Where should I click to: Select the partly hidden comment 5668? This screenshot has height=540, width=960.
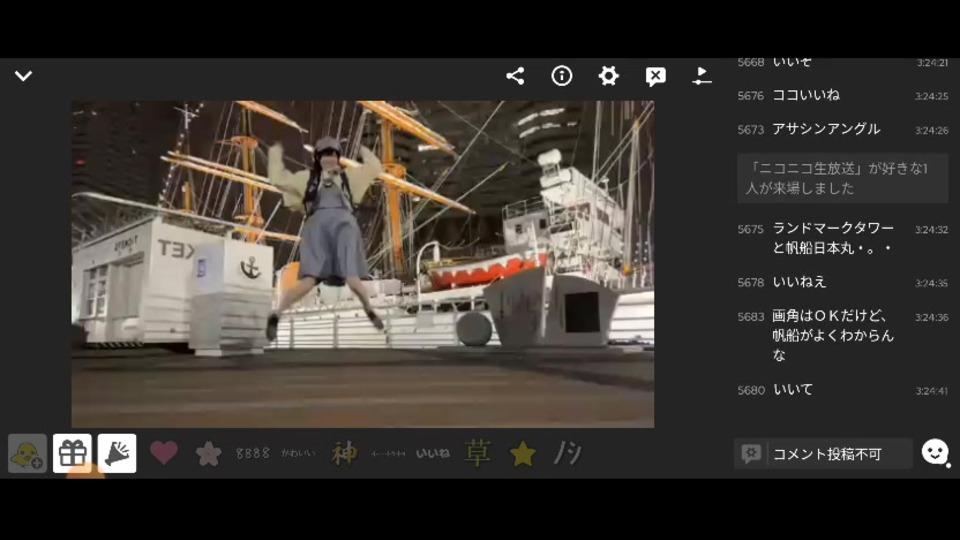pyautogui.click(x=842, y=62)
